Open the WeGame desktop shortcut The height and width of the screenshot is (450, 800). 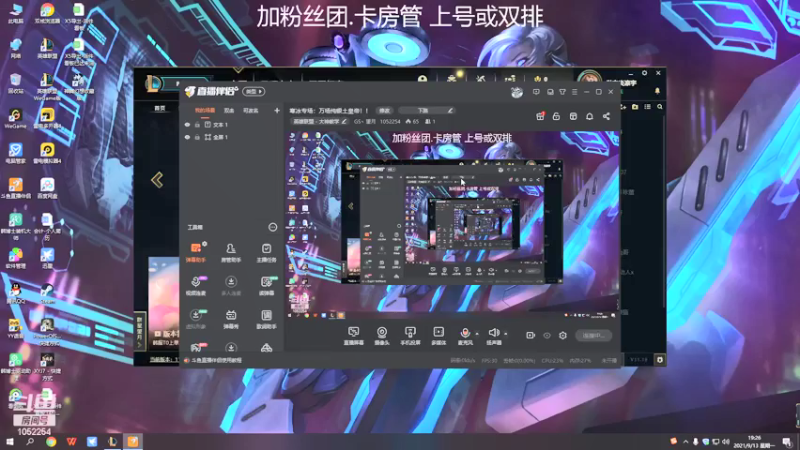tap(15, 118)
